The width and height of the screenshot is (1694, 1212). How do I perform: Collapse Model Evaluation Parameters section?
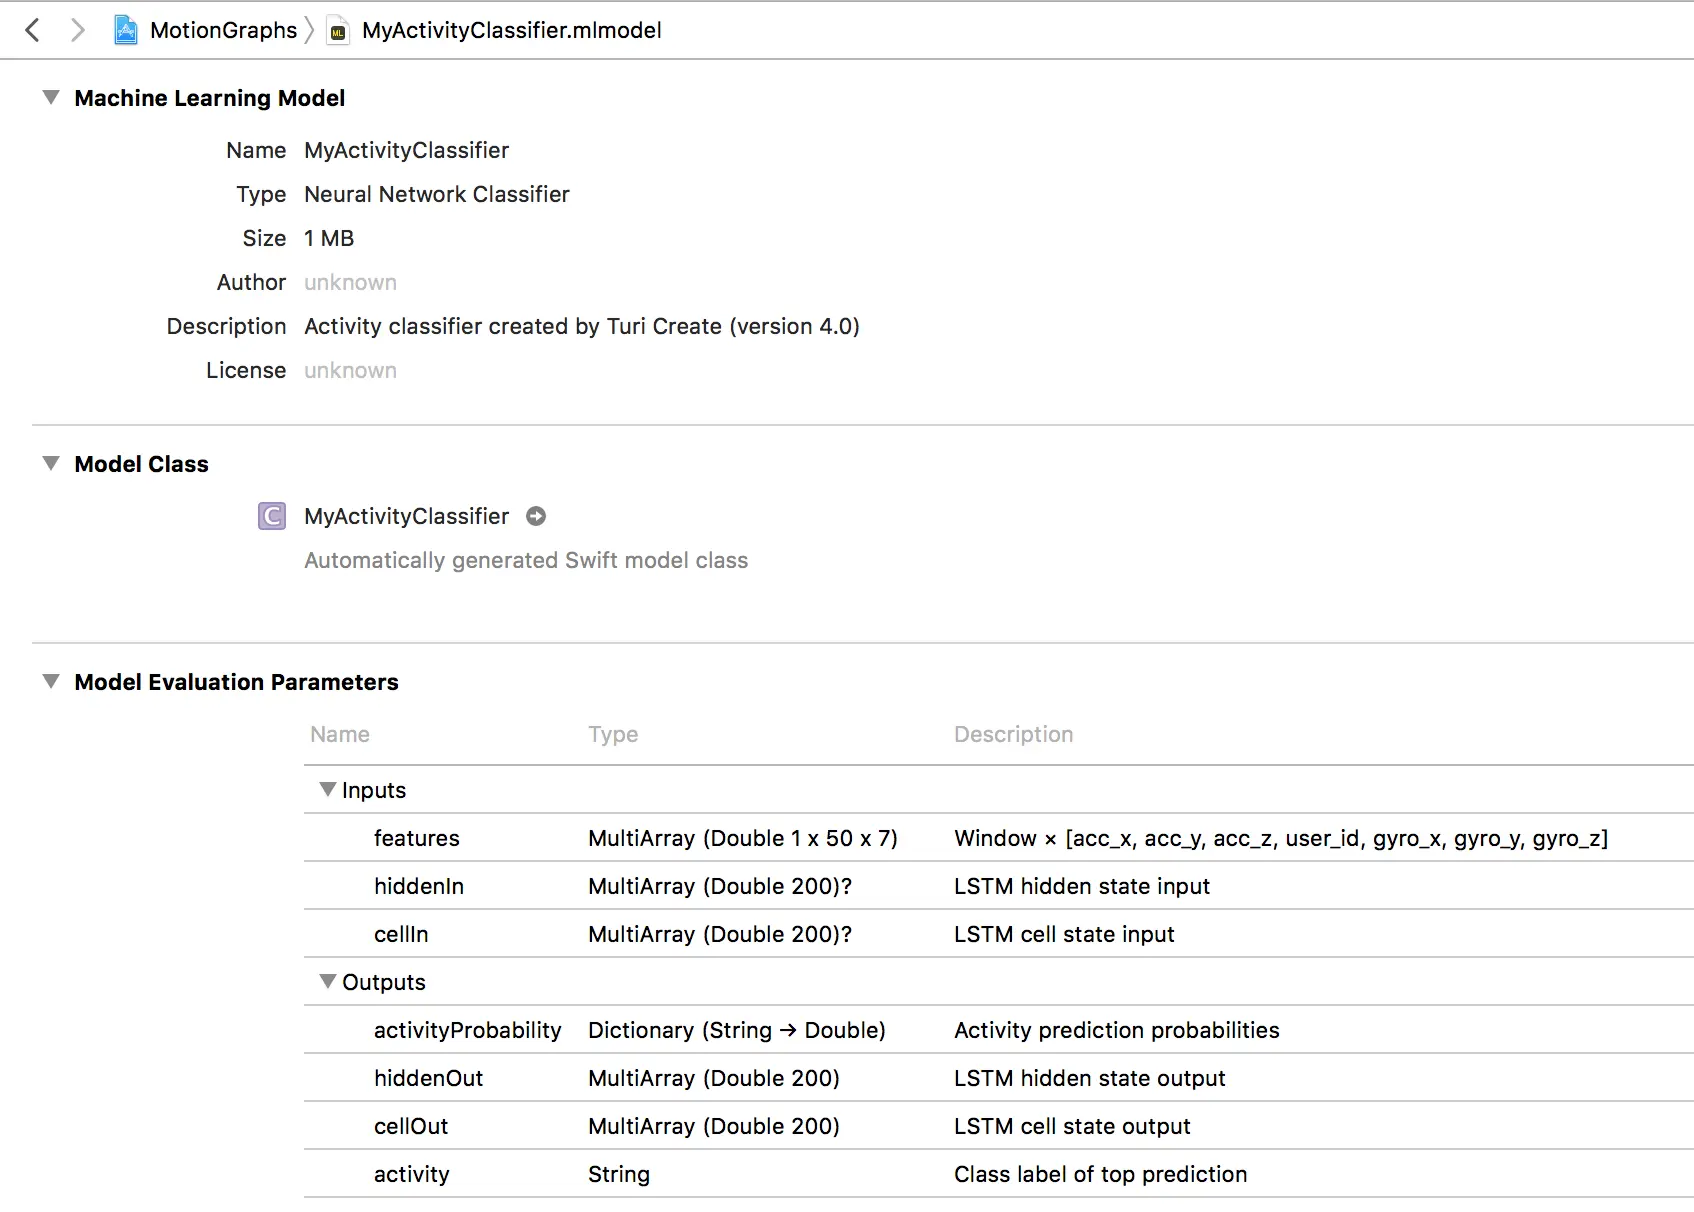(51, 682)
